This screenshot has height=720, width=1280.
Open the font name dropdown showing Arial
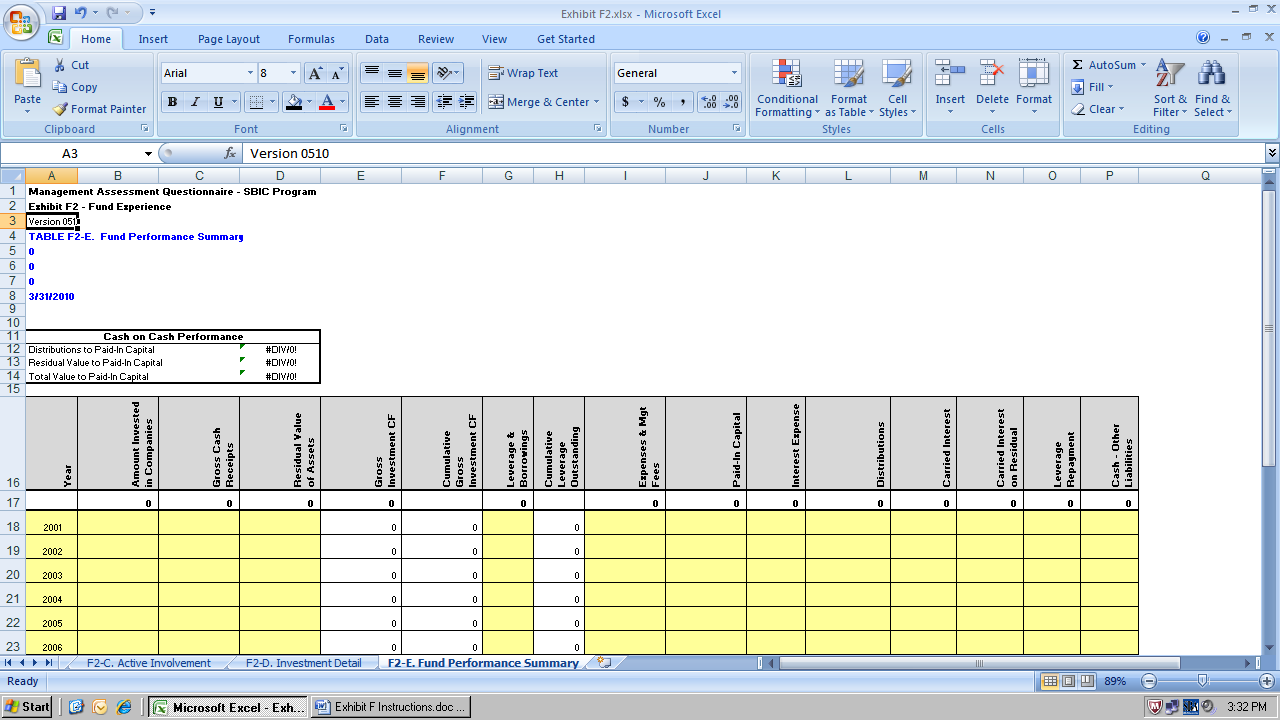click(250, 73)
